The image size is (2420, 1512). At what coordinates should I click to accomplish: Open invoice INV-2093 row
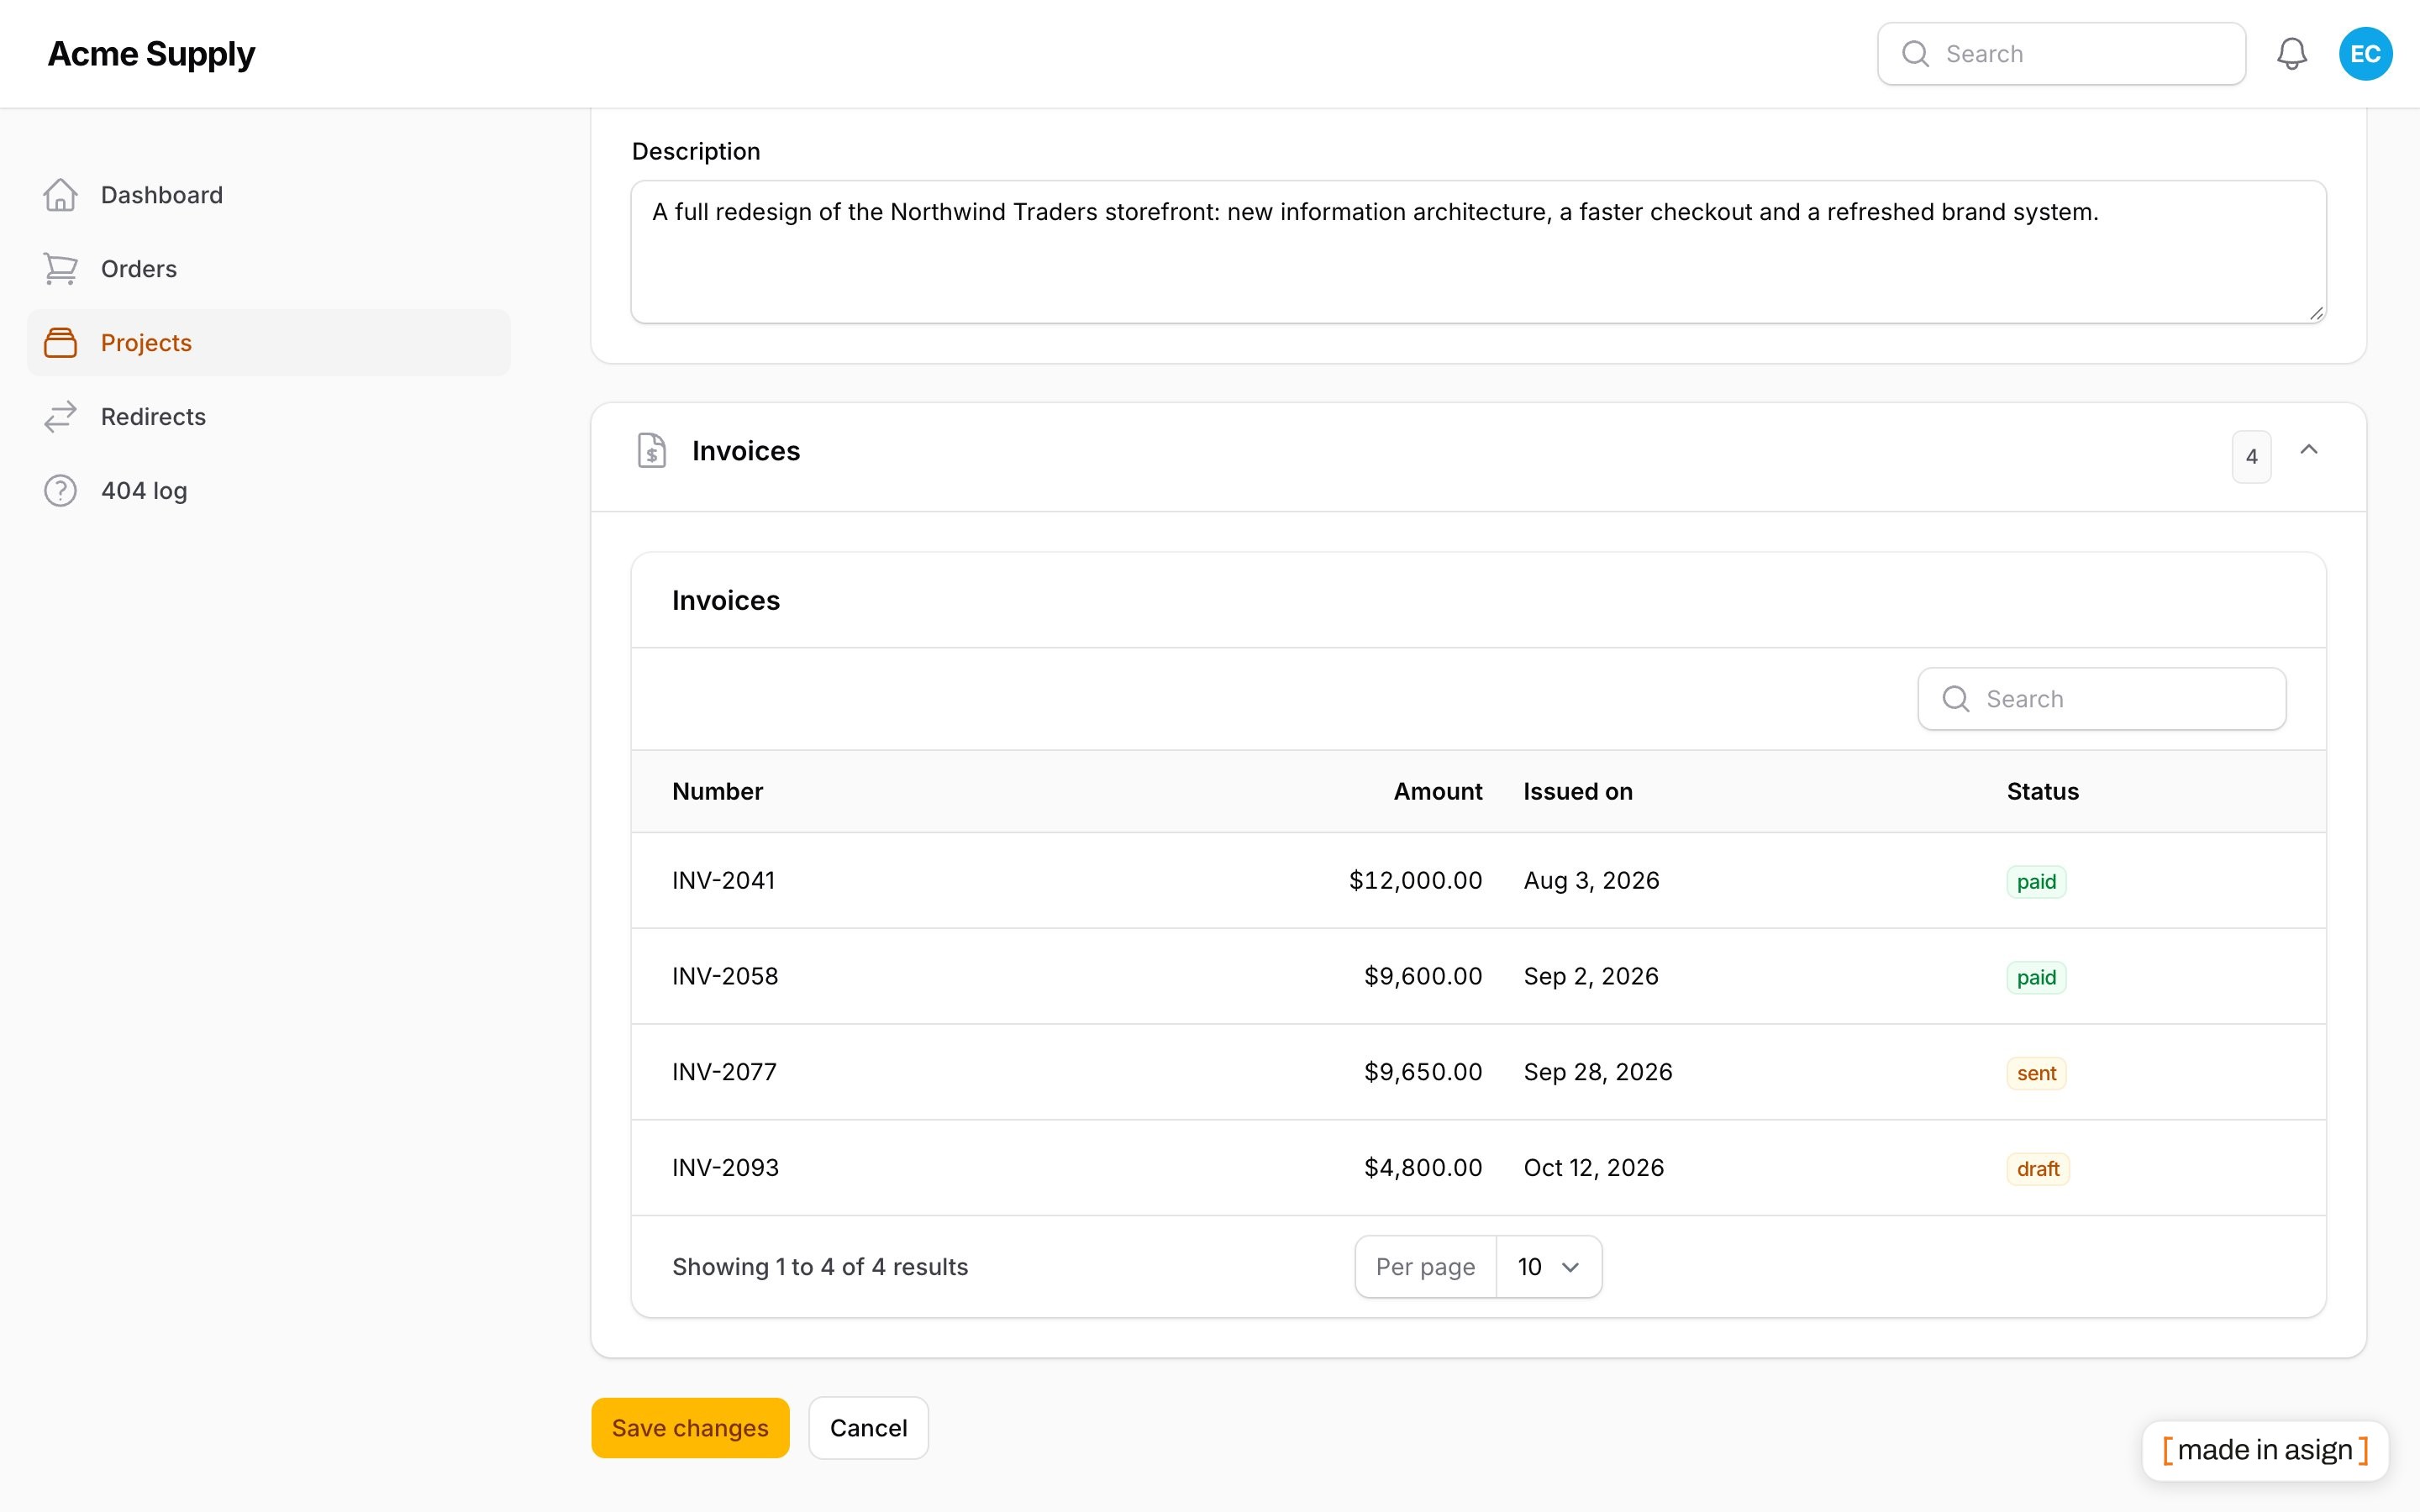click(1478, 1168)
